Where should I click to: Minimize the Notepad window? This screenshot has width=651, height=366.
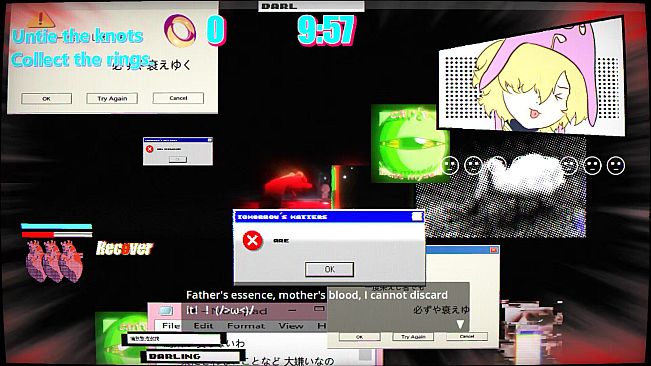click(292, 310)
